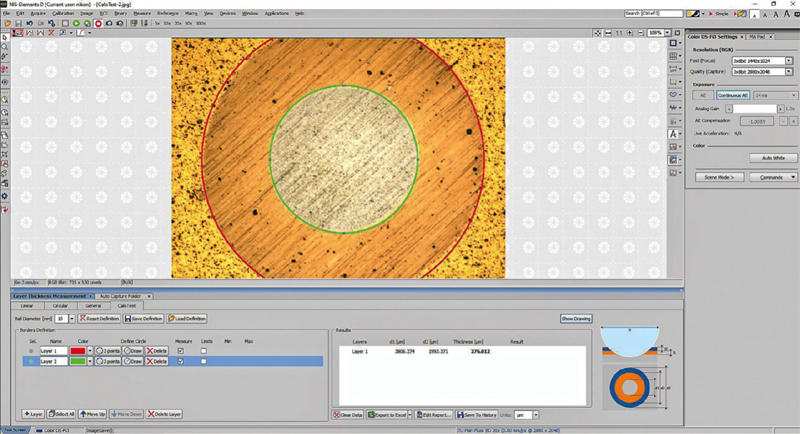Viewport: 800px width, 434px height.
Task: Toggle the Measure checkbox for Layer 2
Action: pyautogui.click(x=180, y=361)
